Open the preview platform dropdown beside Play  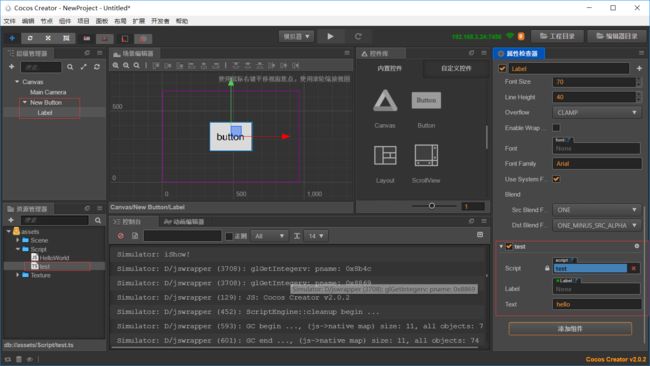[296, 36]
